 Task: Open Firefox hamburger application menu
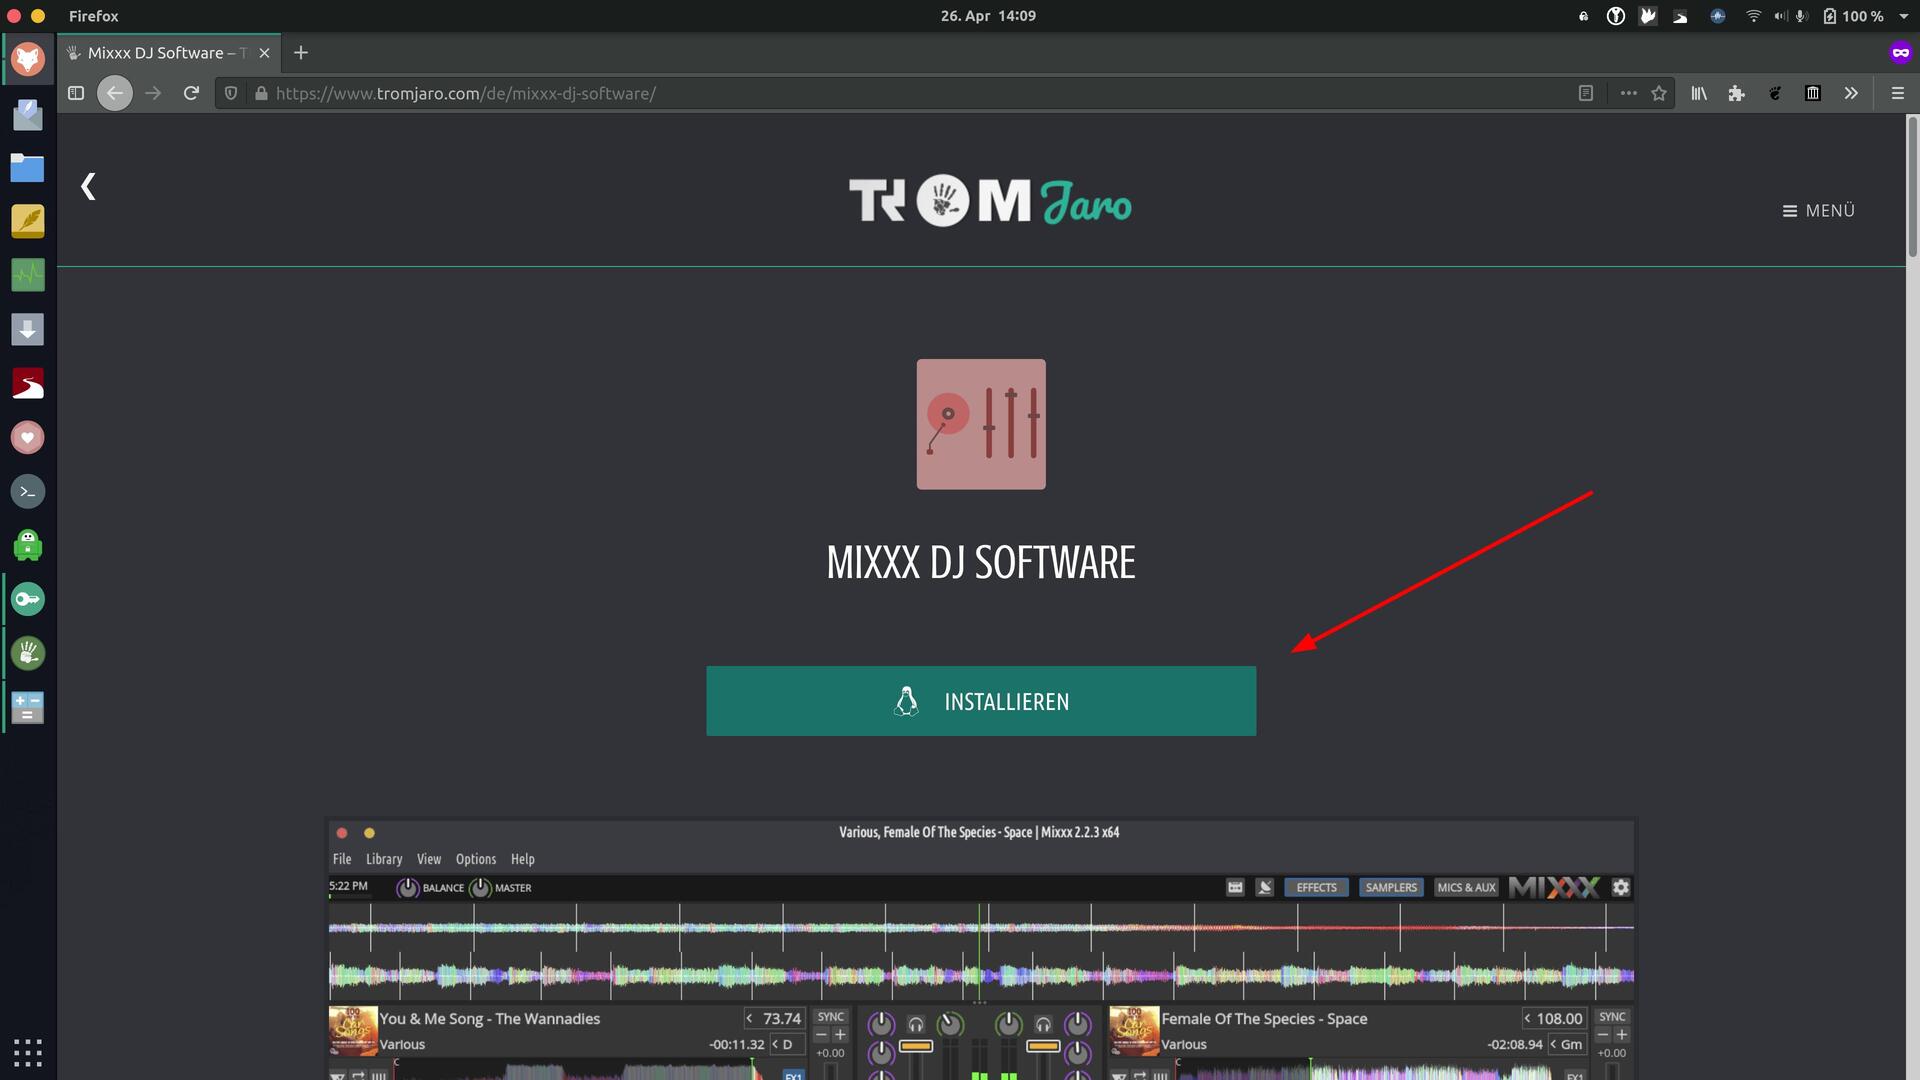click(x=1897, y=93)
